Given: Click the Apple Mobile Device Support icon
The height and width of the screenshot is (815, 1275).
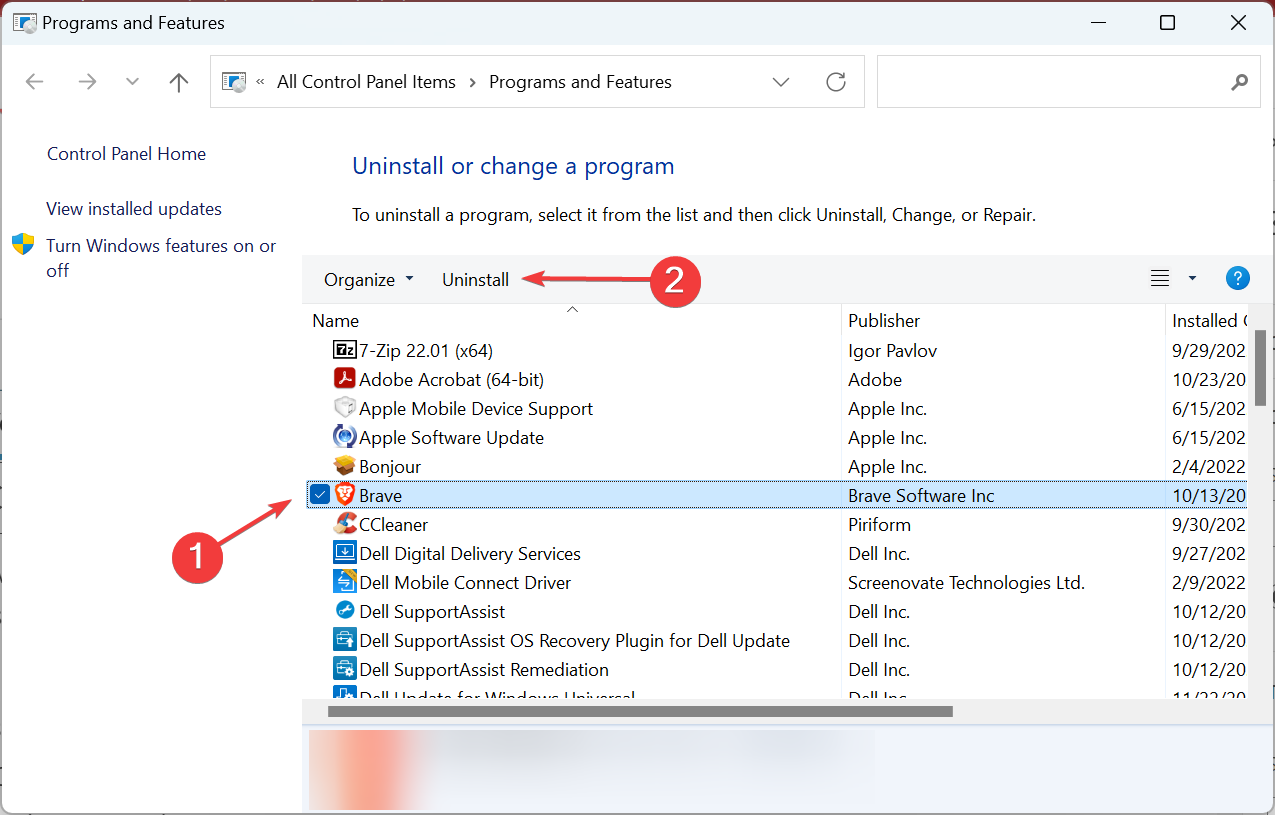Looking at the screenshot, I should point(344,408).
